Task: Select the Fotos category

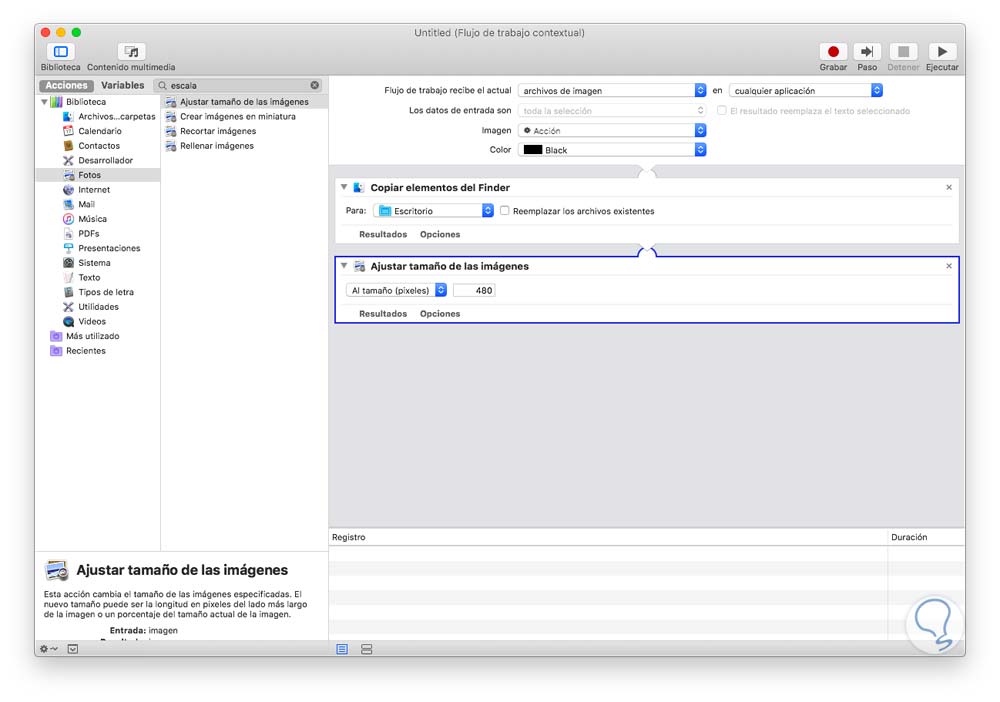Action: [98, 175]
